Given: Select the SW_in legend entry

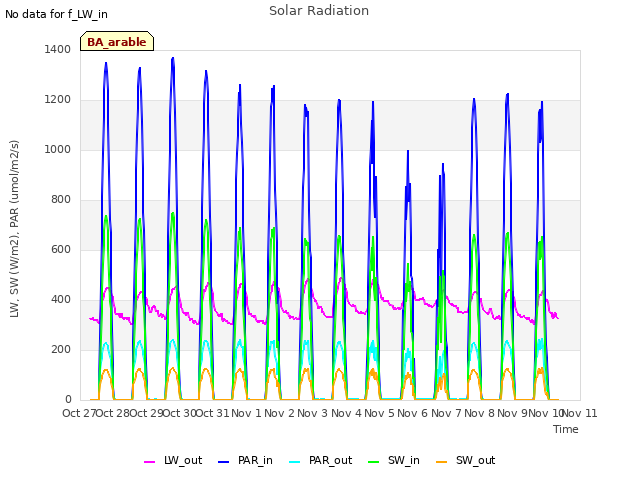Looking at the screenshot, I should pos(393,460).
